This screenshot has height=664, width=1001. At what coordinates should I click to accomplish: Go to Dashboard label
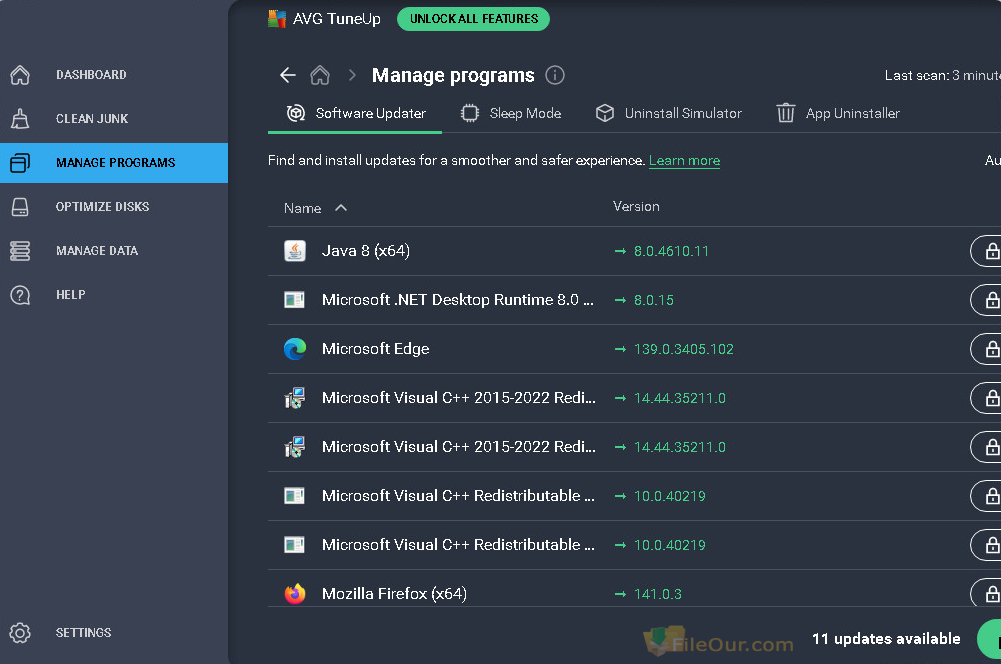(x=91, y=75)
